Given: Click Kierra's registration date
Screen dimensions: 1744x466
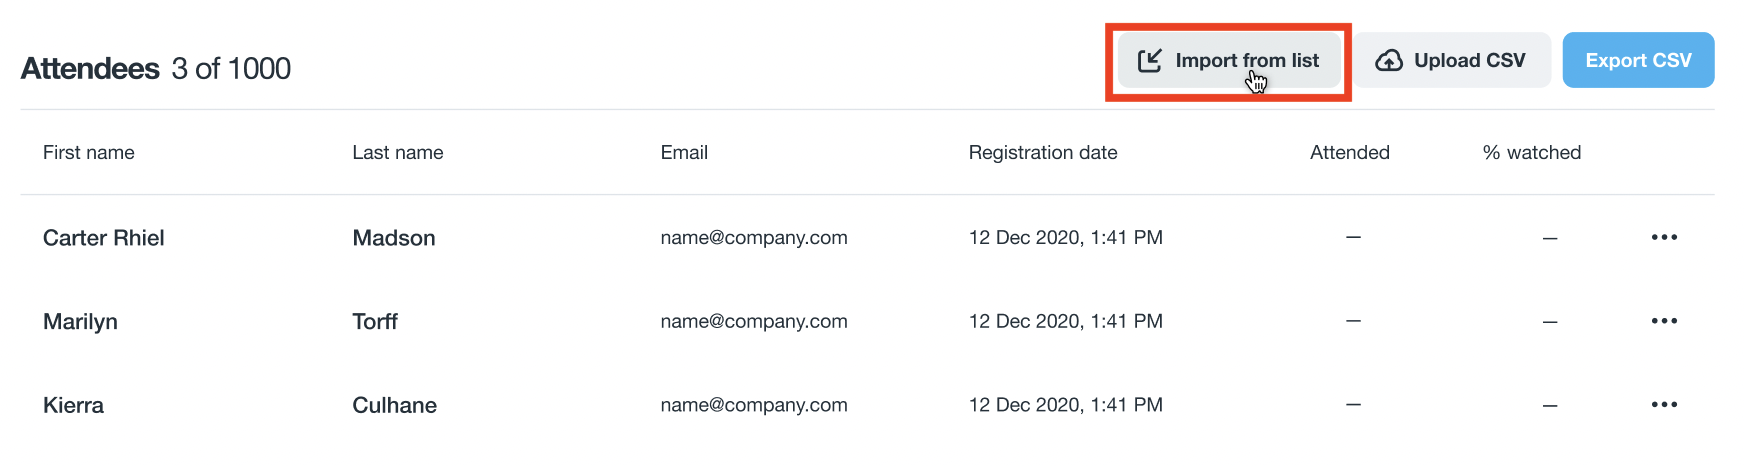Looking at the screenshot, I should [x=1066, y=405].
